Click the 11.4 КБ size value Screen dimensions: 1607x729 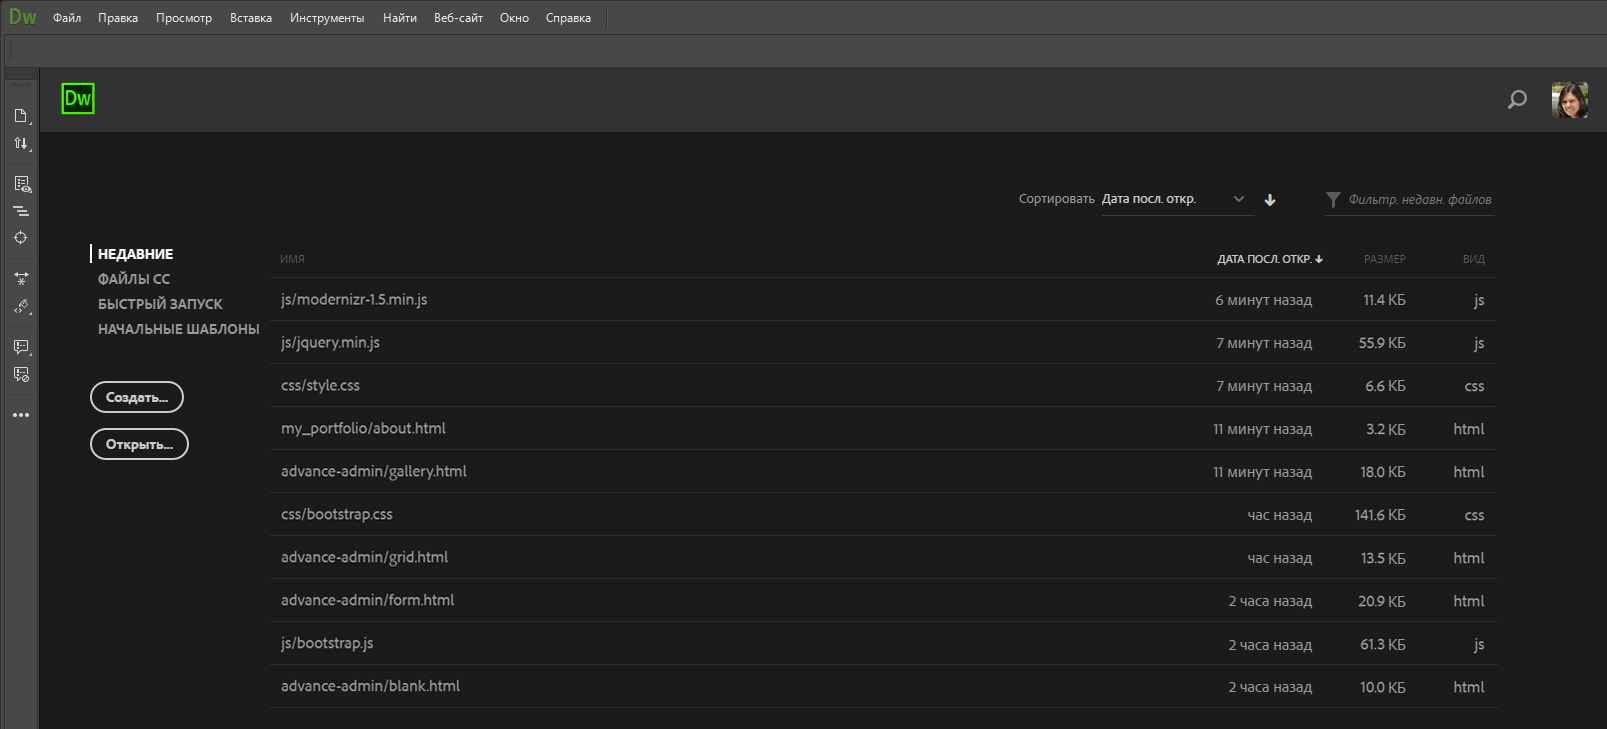tap(1384, 300)
